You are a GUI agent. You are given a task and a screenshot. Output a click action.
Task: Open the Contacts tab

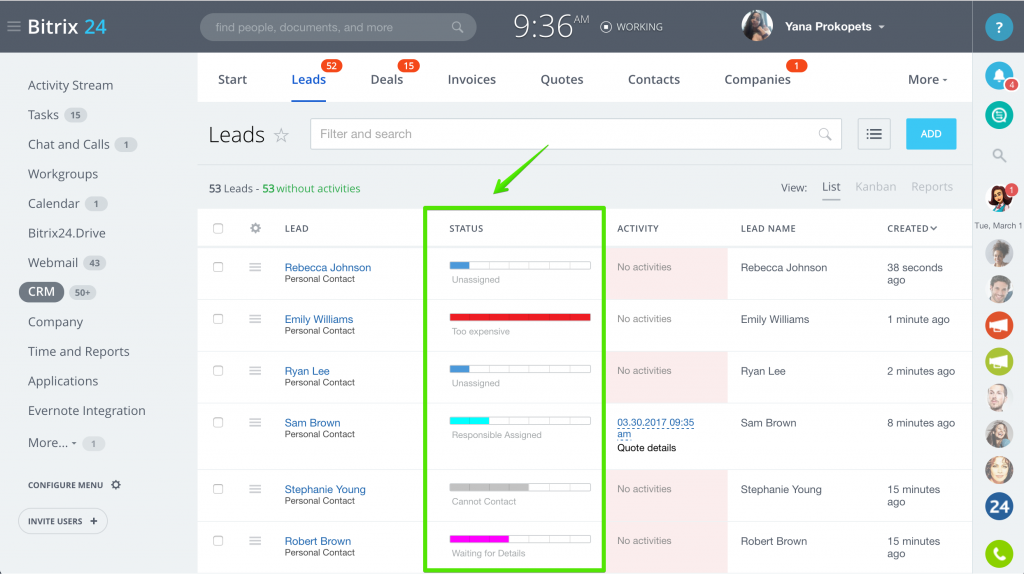click(654, 80)
